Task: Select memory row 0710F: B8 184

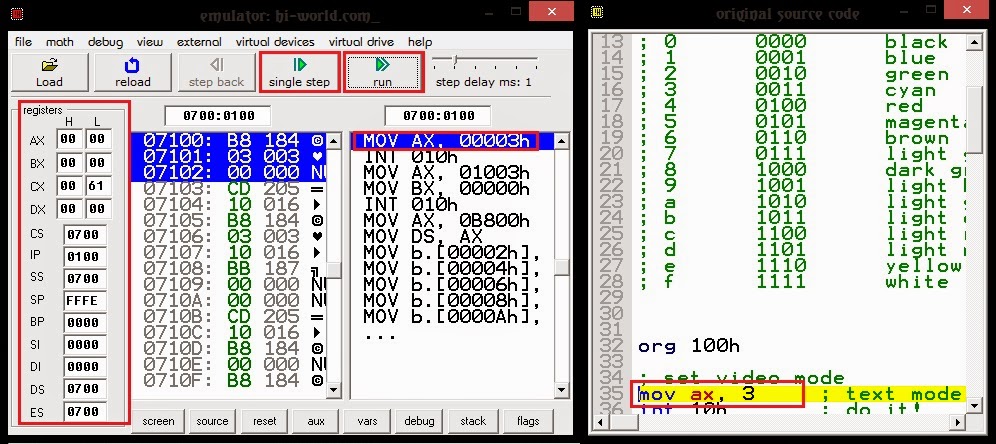Action: pyautogui.click(x=229, y=380)
